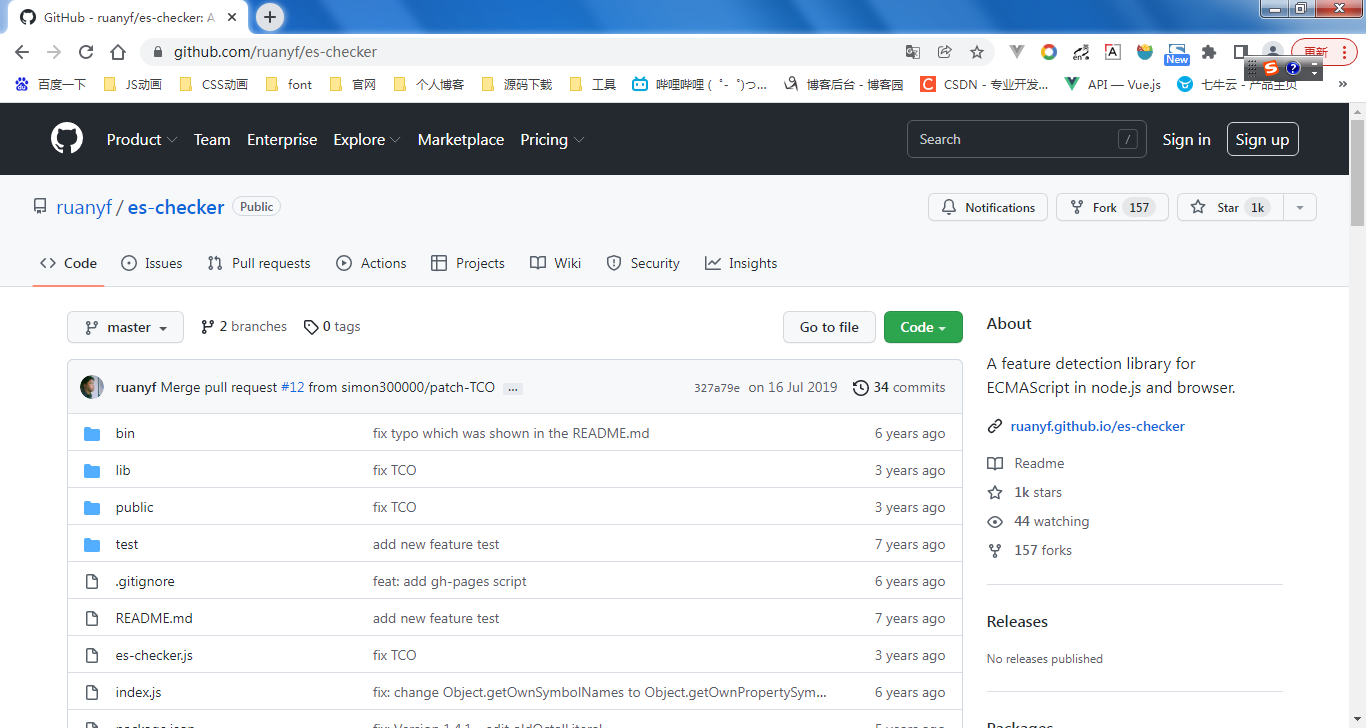
Task: Open the dropdown arrow next to Star
Action: click(x=1299, y=207)
